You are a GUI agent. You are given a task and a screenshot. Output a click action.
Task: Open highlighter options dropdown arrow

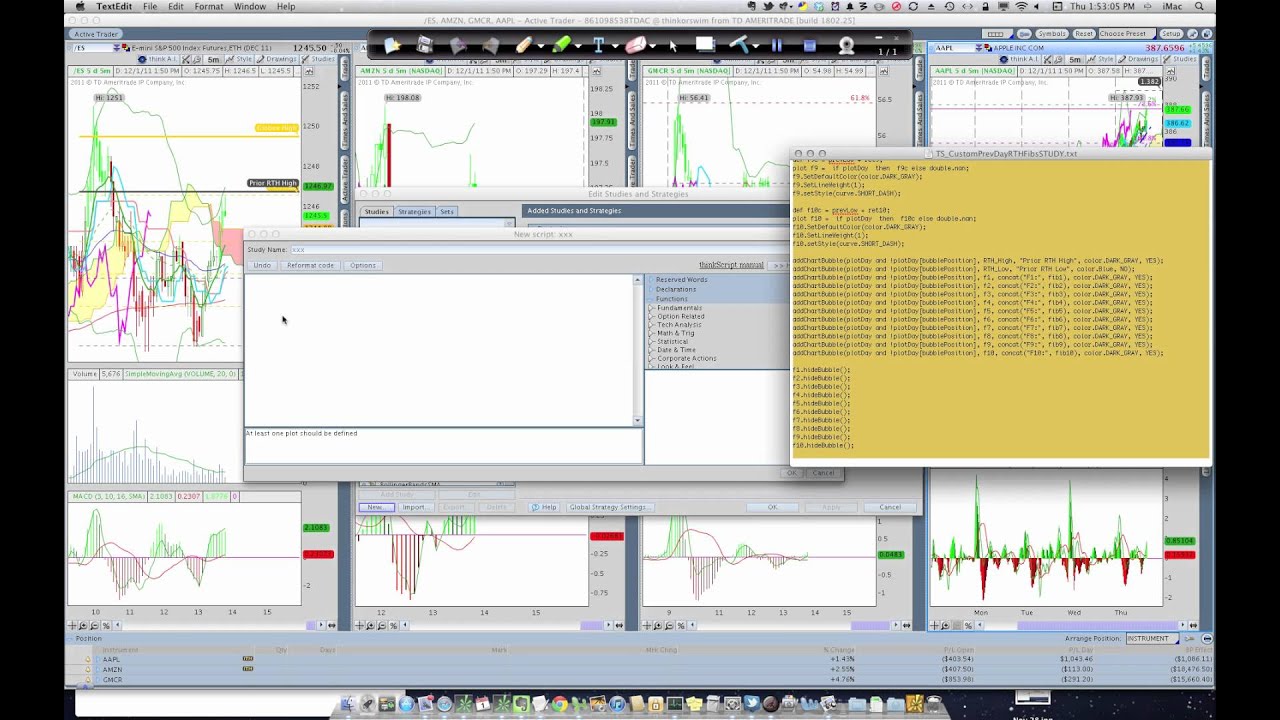(x=578, y=46)
